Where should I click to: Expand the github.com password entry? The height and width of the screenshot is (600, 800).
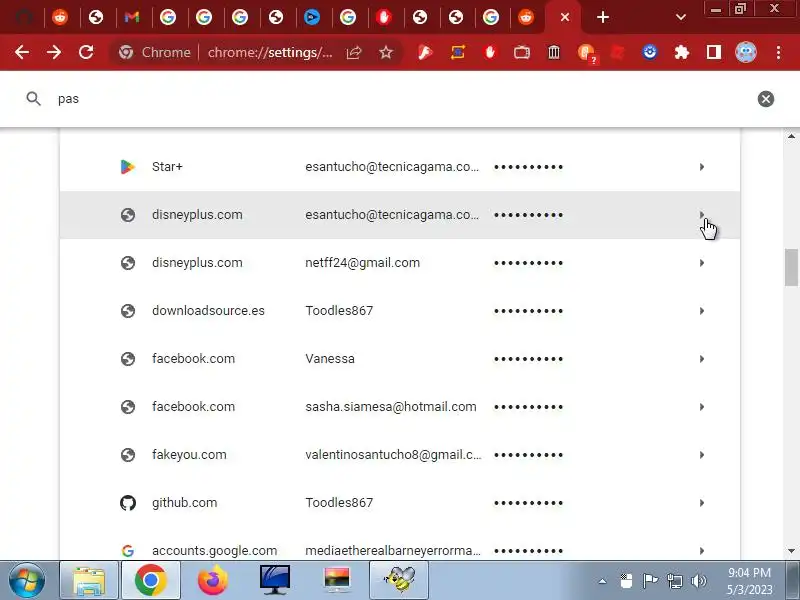coord(702,503)
